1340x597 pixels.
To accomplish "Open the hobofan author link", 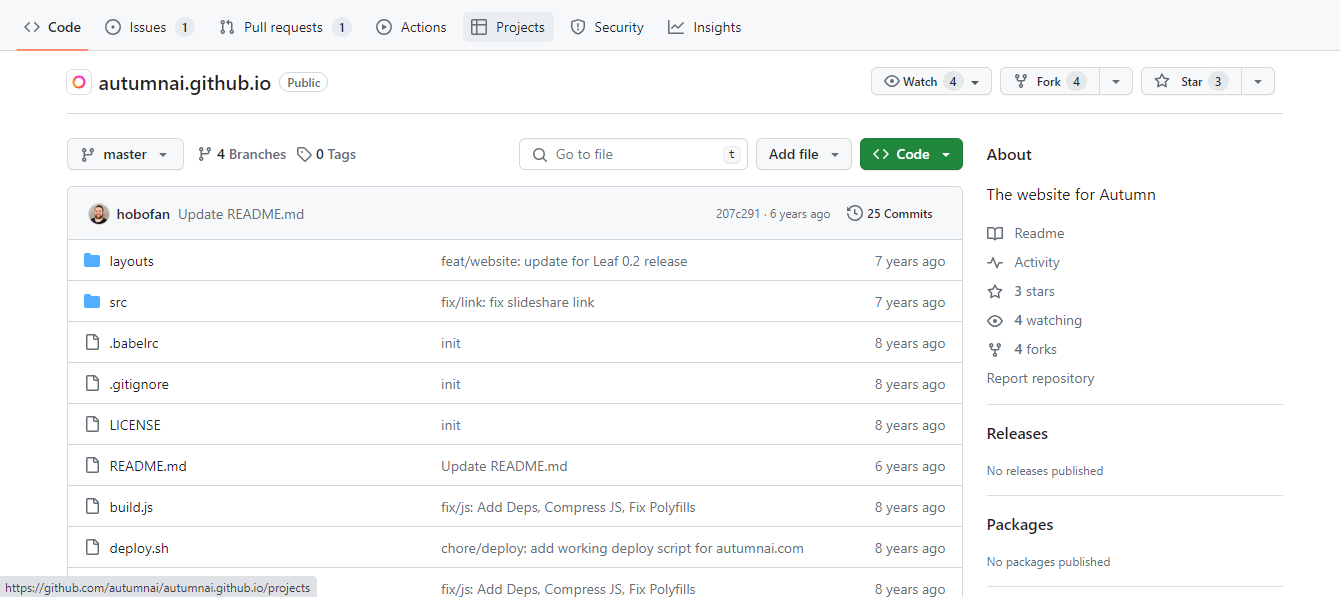I will pyautogui.click(x=143, y=214).
